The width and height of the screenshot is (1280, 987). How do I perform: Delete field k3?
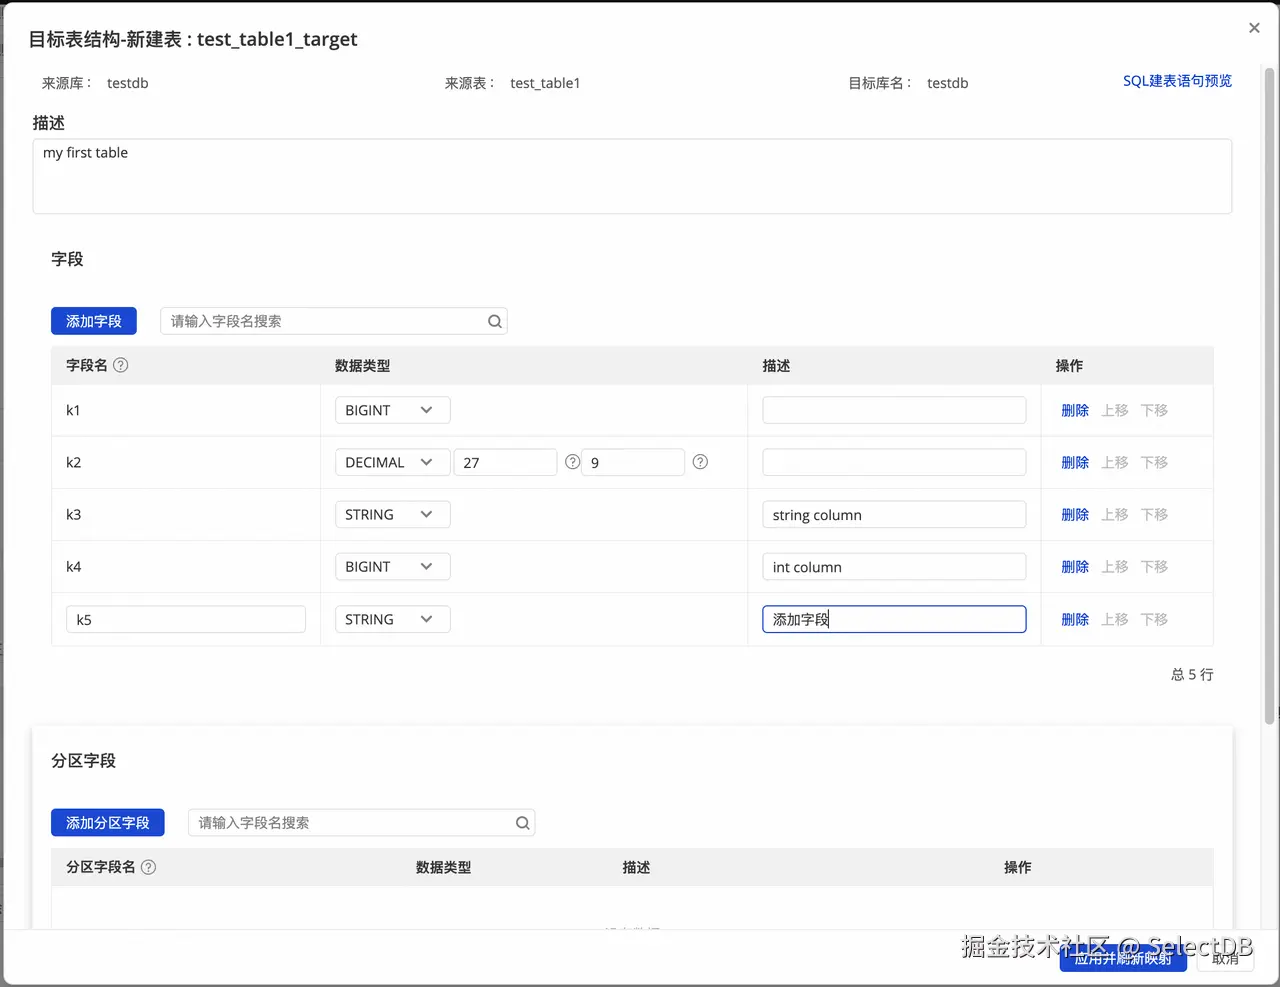(1075, 514)
